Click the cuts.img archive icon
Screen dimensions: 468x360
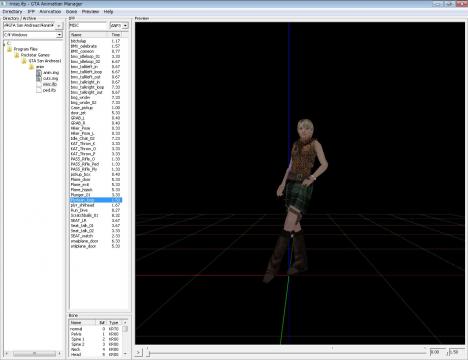39,79
